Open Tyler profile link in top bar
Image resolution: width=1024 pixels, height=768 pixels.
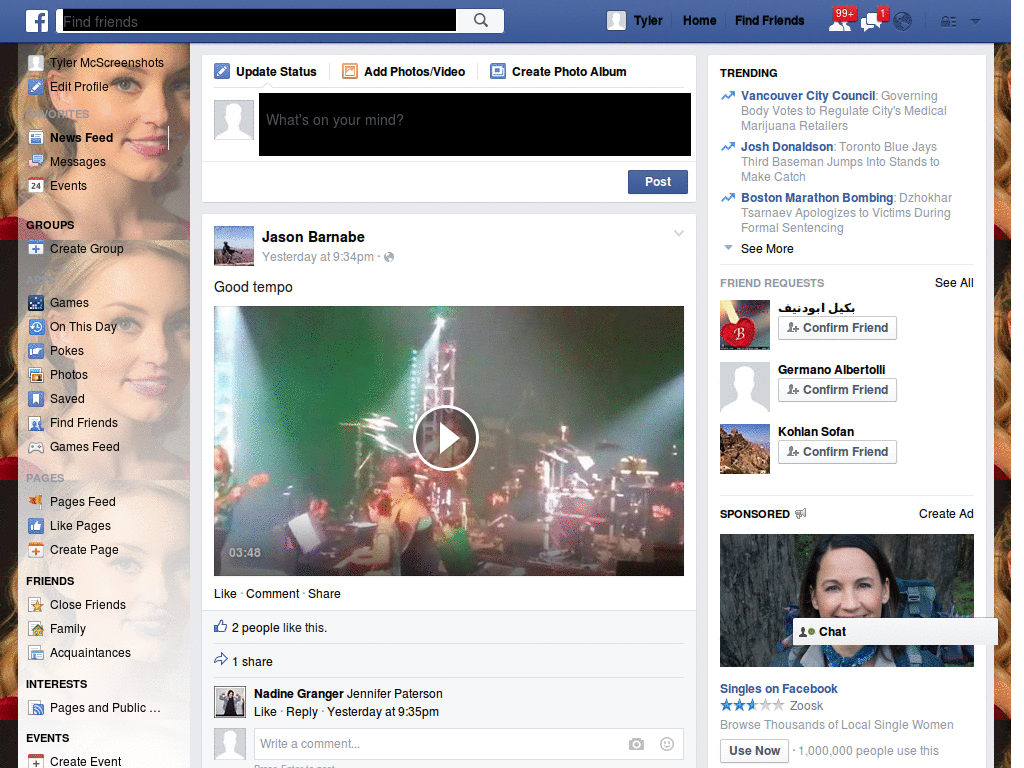(648, 21)
